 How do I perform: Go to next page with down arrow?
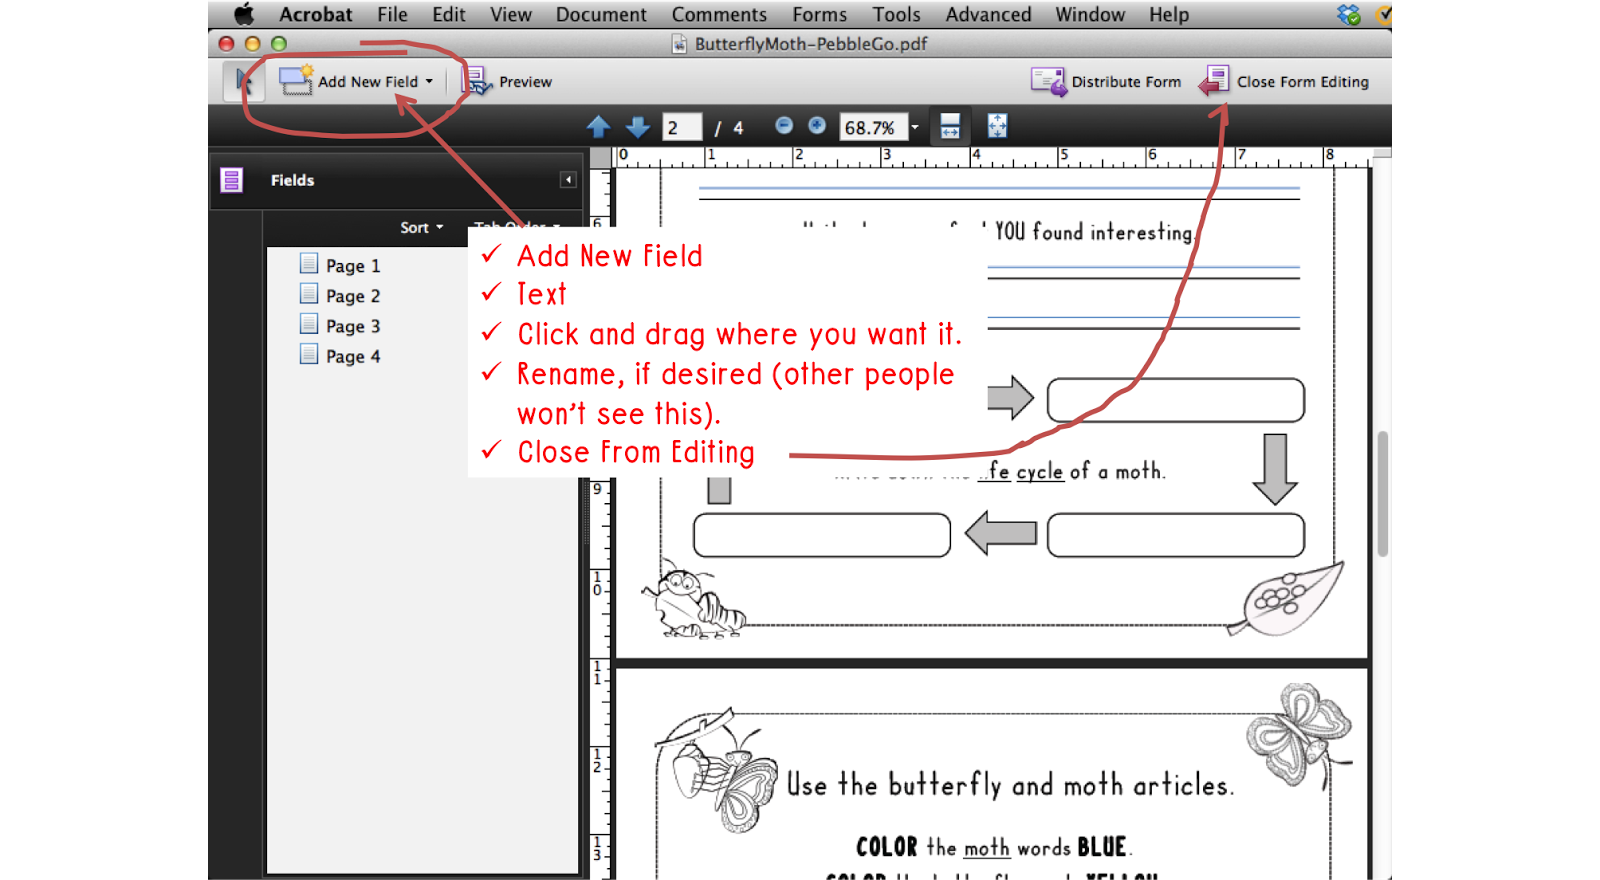pos(637,127)
